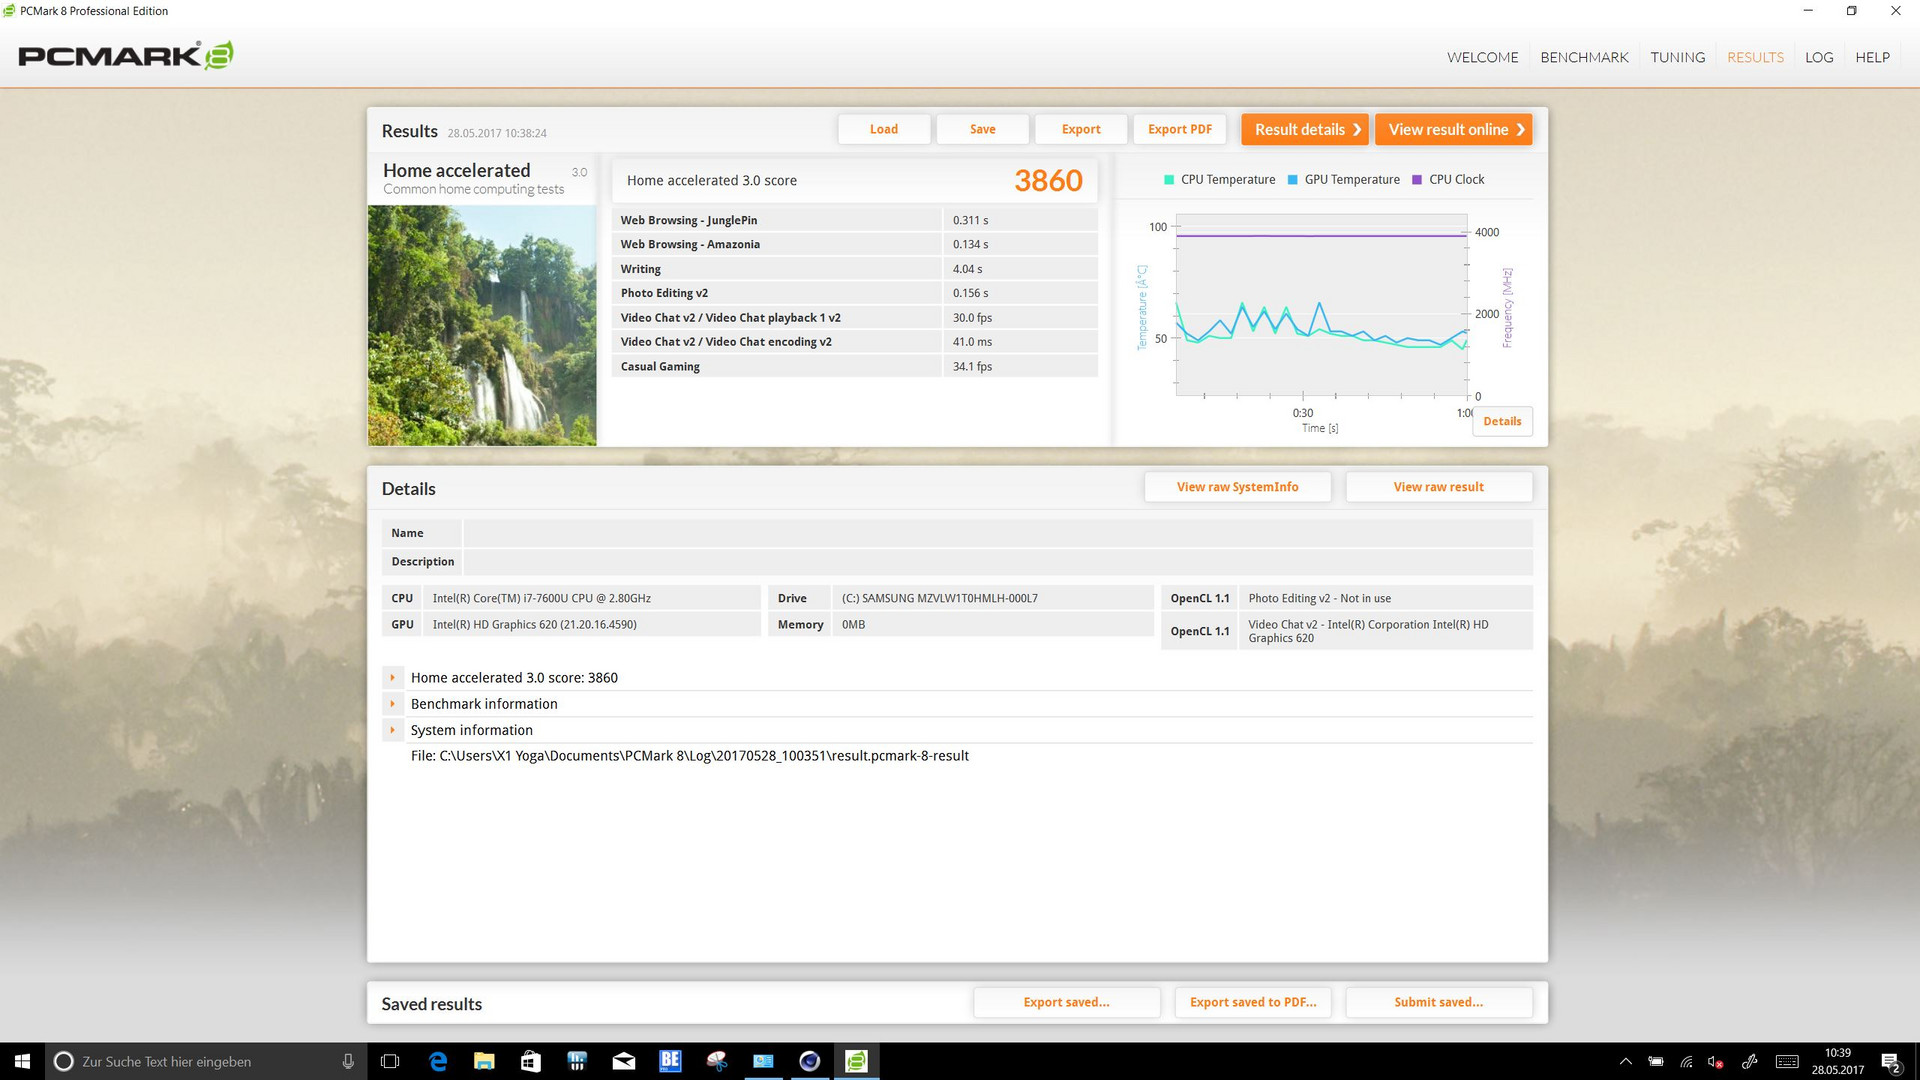Click the Export PDF button
1920x1080 pixels.
pyautogui.click(x=1179, y=129)
